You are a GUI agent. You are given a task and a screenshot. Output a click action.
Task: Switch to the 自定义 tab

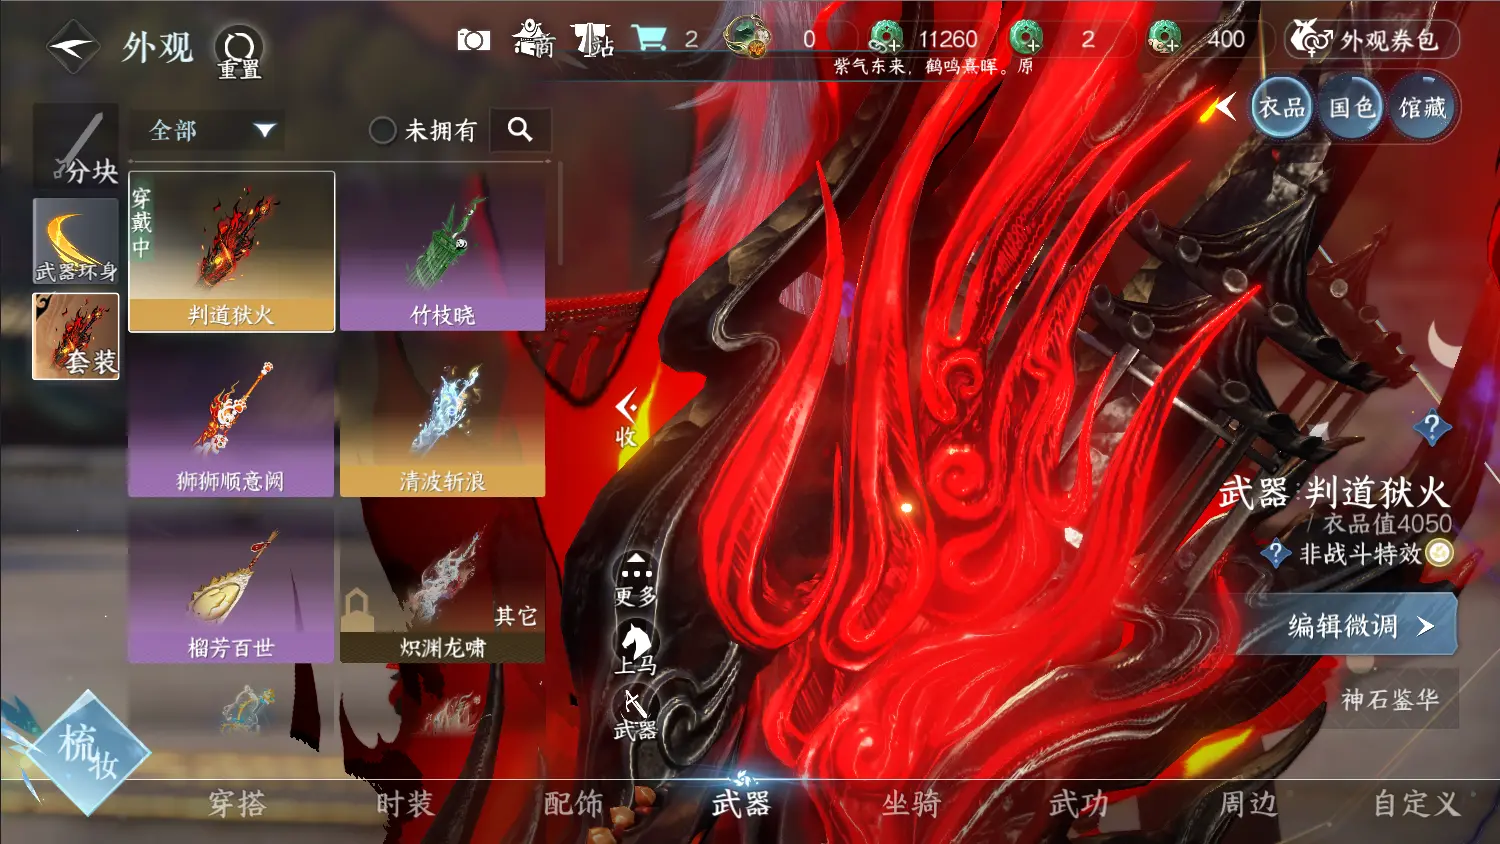click(1416, 804)
